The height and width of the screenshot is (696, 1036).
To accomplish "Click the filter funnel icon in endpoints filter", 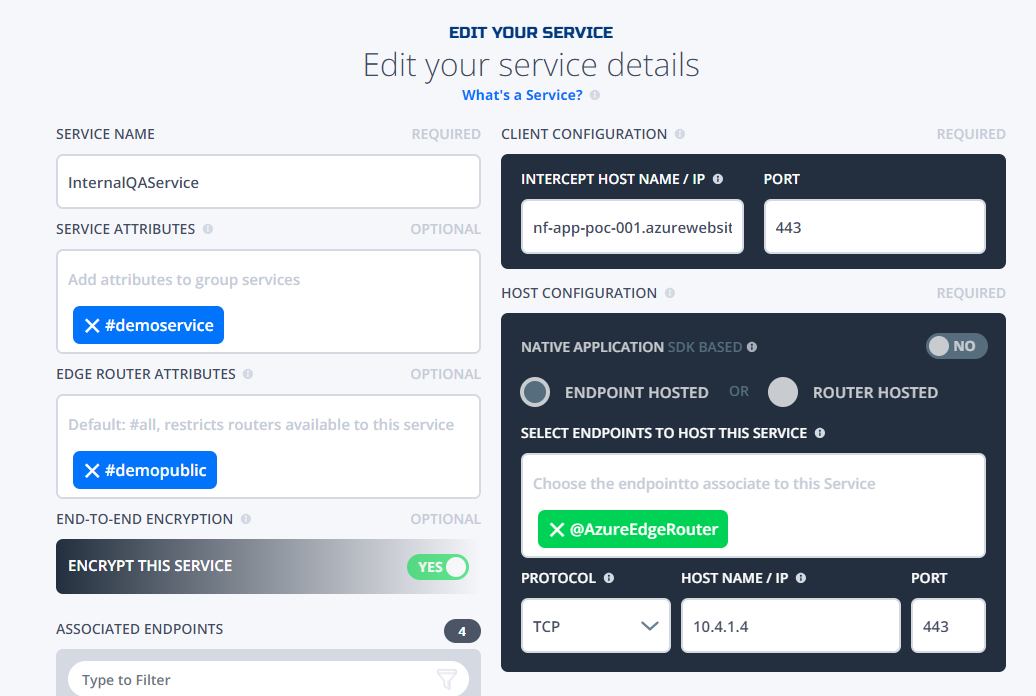I will point(446,679).
